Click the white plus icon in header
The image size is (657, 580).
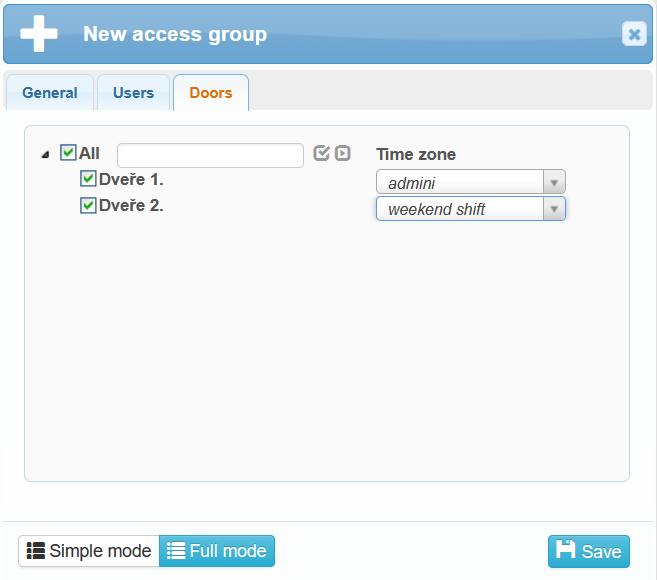point(39,33)
